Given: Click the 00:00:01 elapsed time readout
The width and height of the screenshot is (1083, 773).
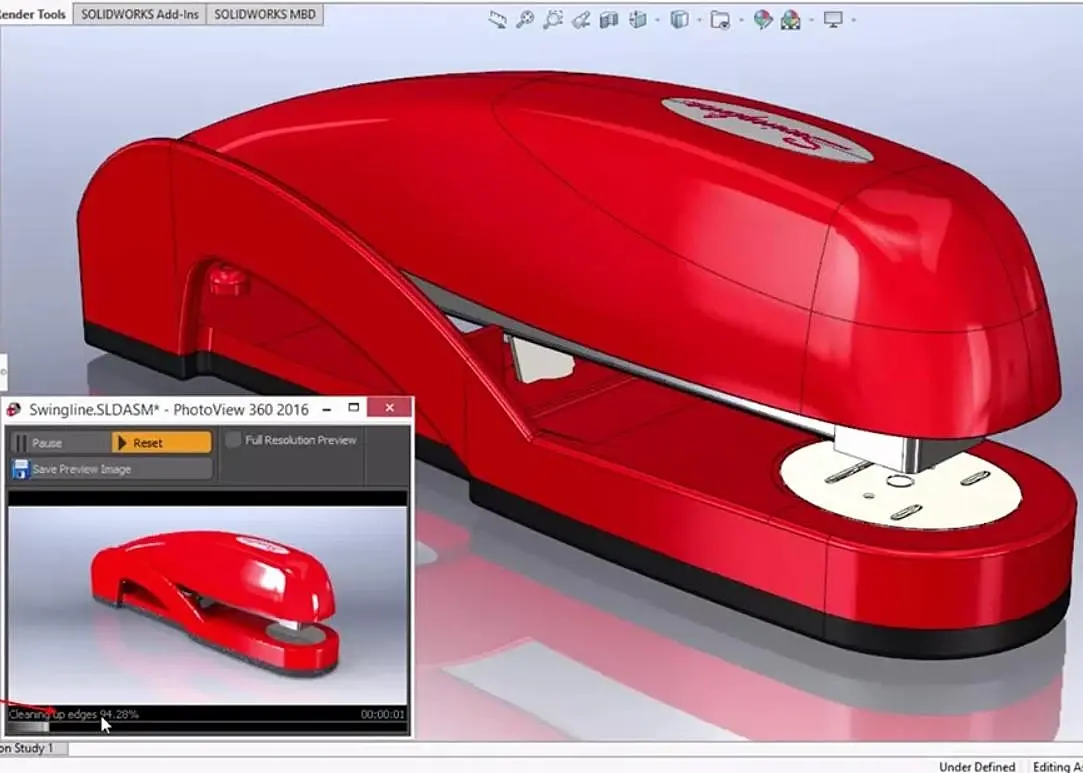Looking at the screenshot, I should point(383,714).
